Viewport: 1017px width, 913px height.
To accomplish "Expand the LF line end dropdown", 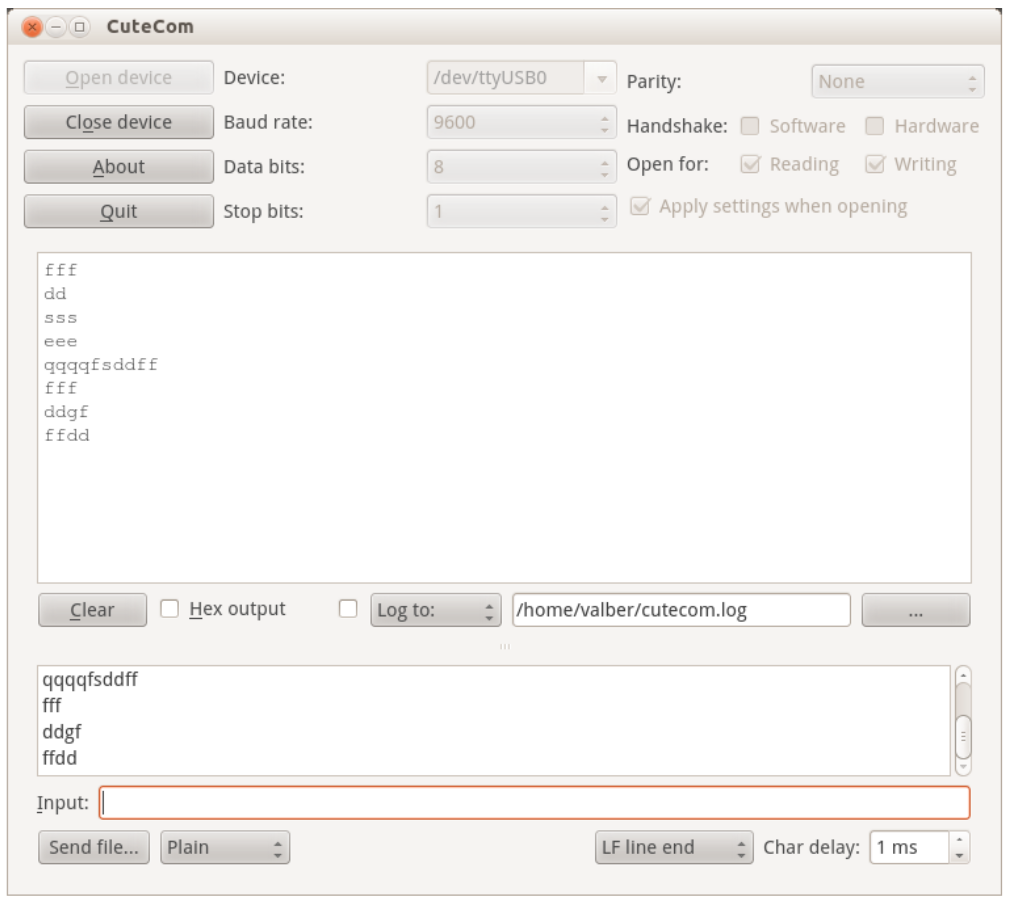I will click(x=673, y=847).
